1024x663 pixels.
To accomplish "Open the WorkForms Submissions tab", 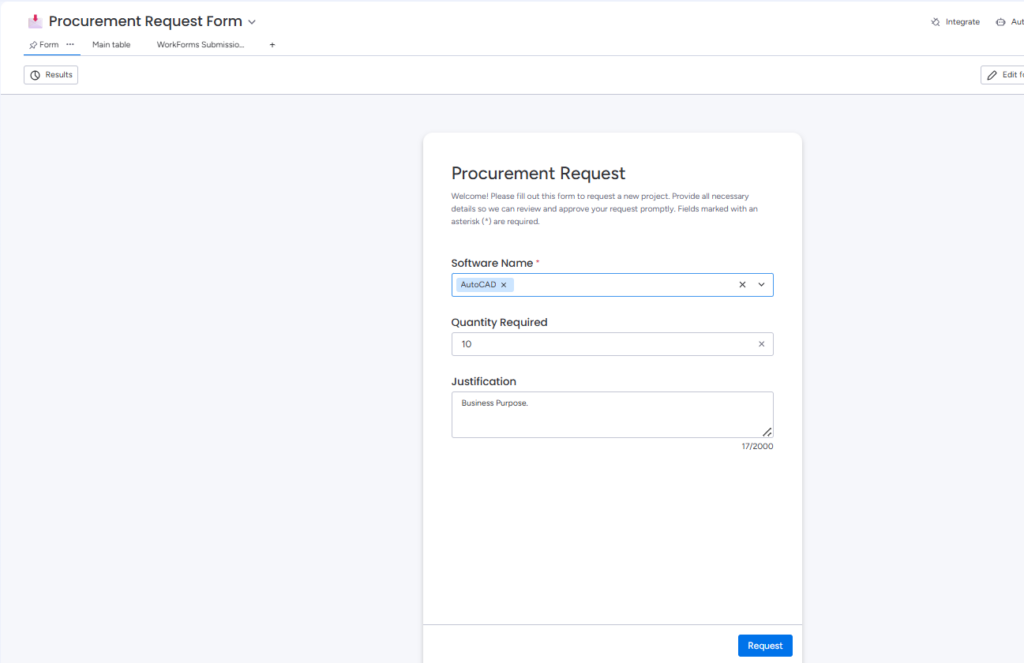I will [x=200, y=45].
